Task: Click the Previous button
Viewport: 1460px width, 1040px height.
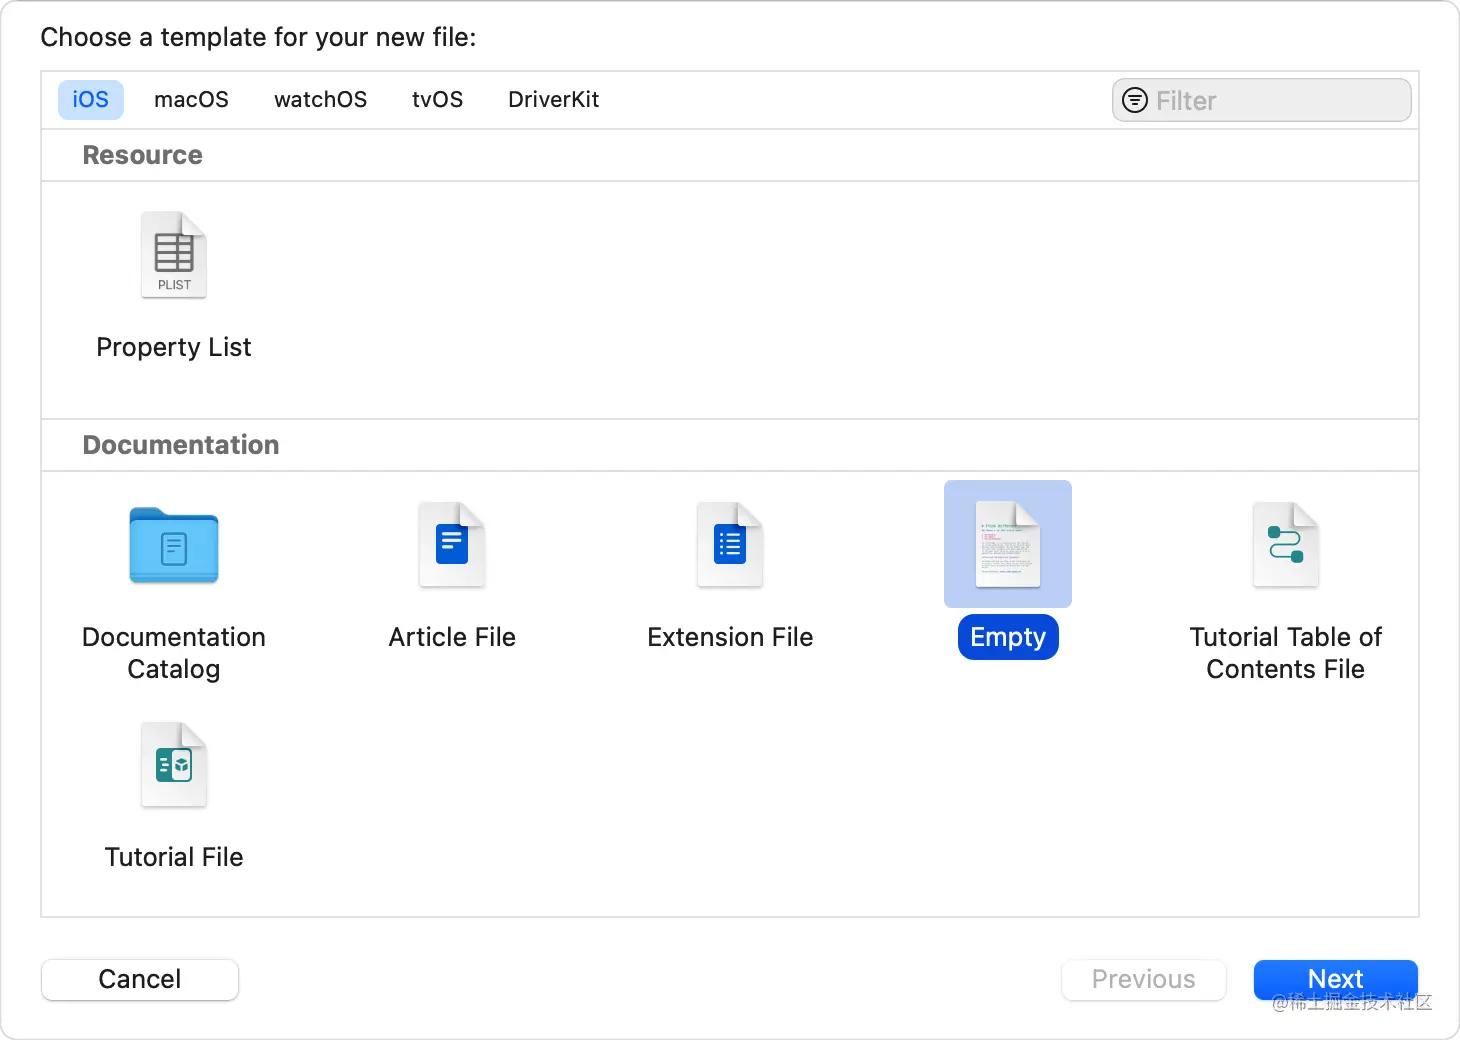Action: pyautogui.click(x=1143, y=979)
